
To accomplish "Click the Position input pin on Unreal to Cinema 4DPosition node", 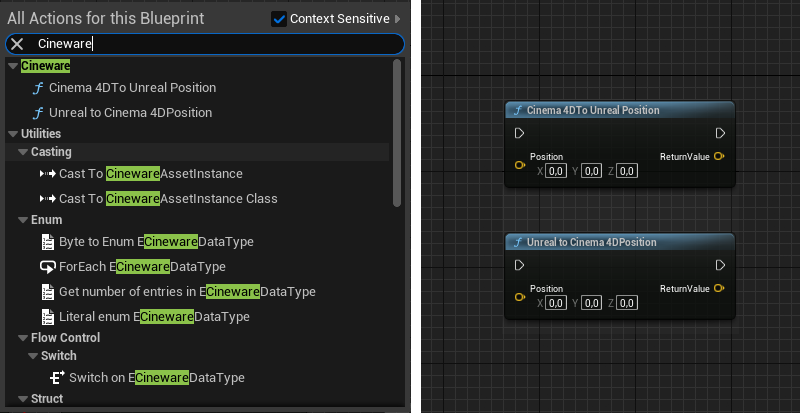I will tap(519, 297).
